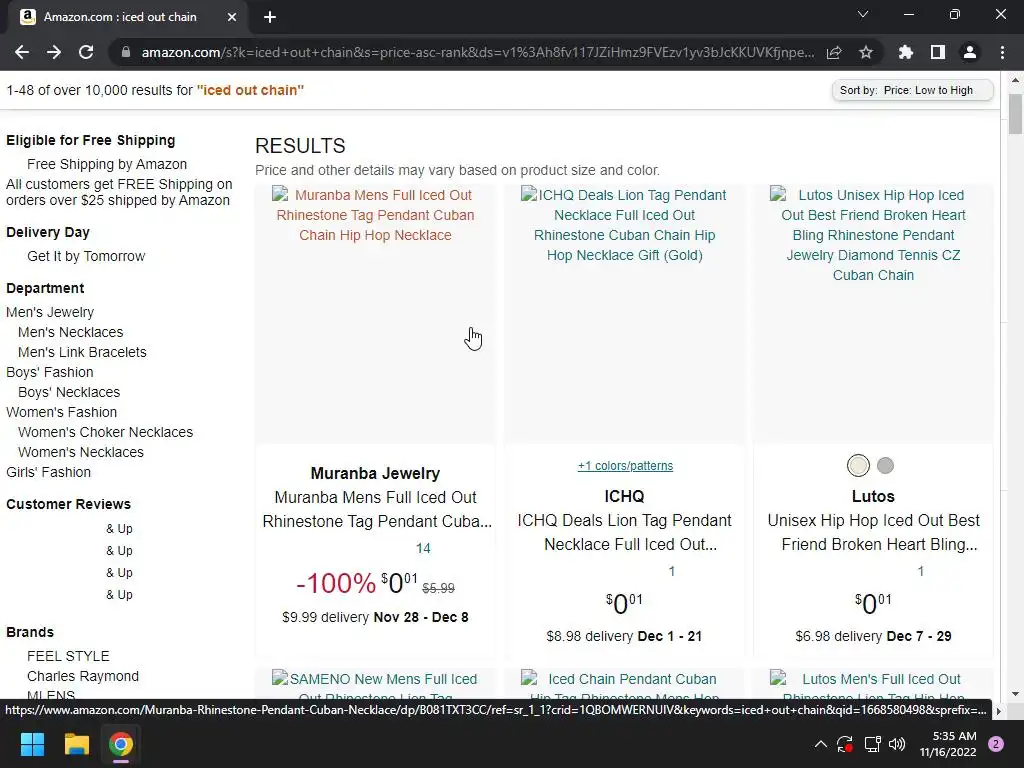The image size is (1024, 768).
Task: Open the volume speaker tray icon
Action: click(897, 744)
